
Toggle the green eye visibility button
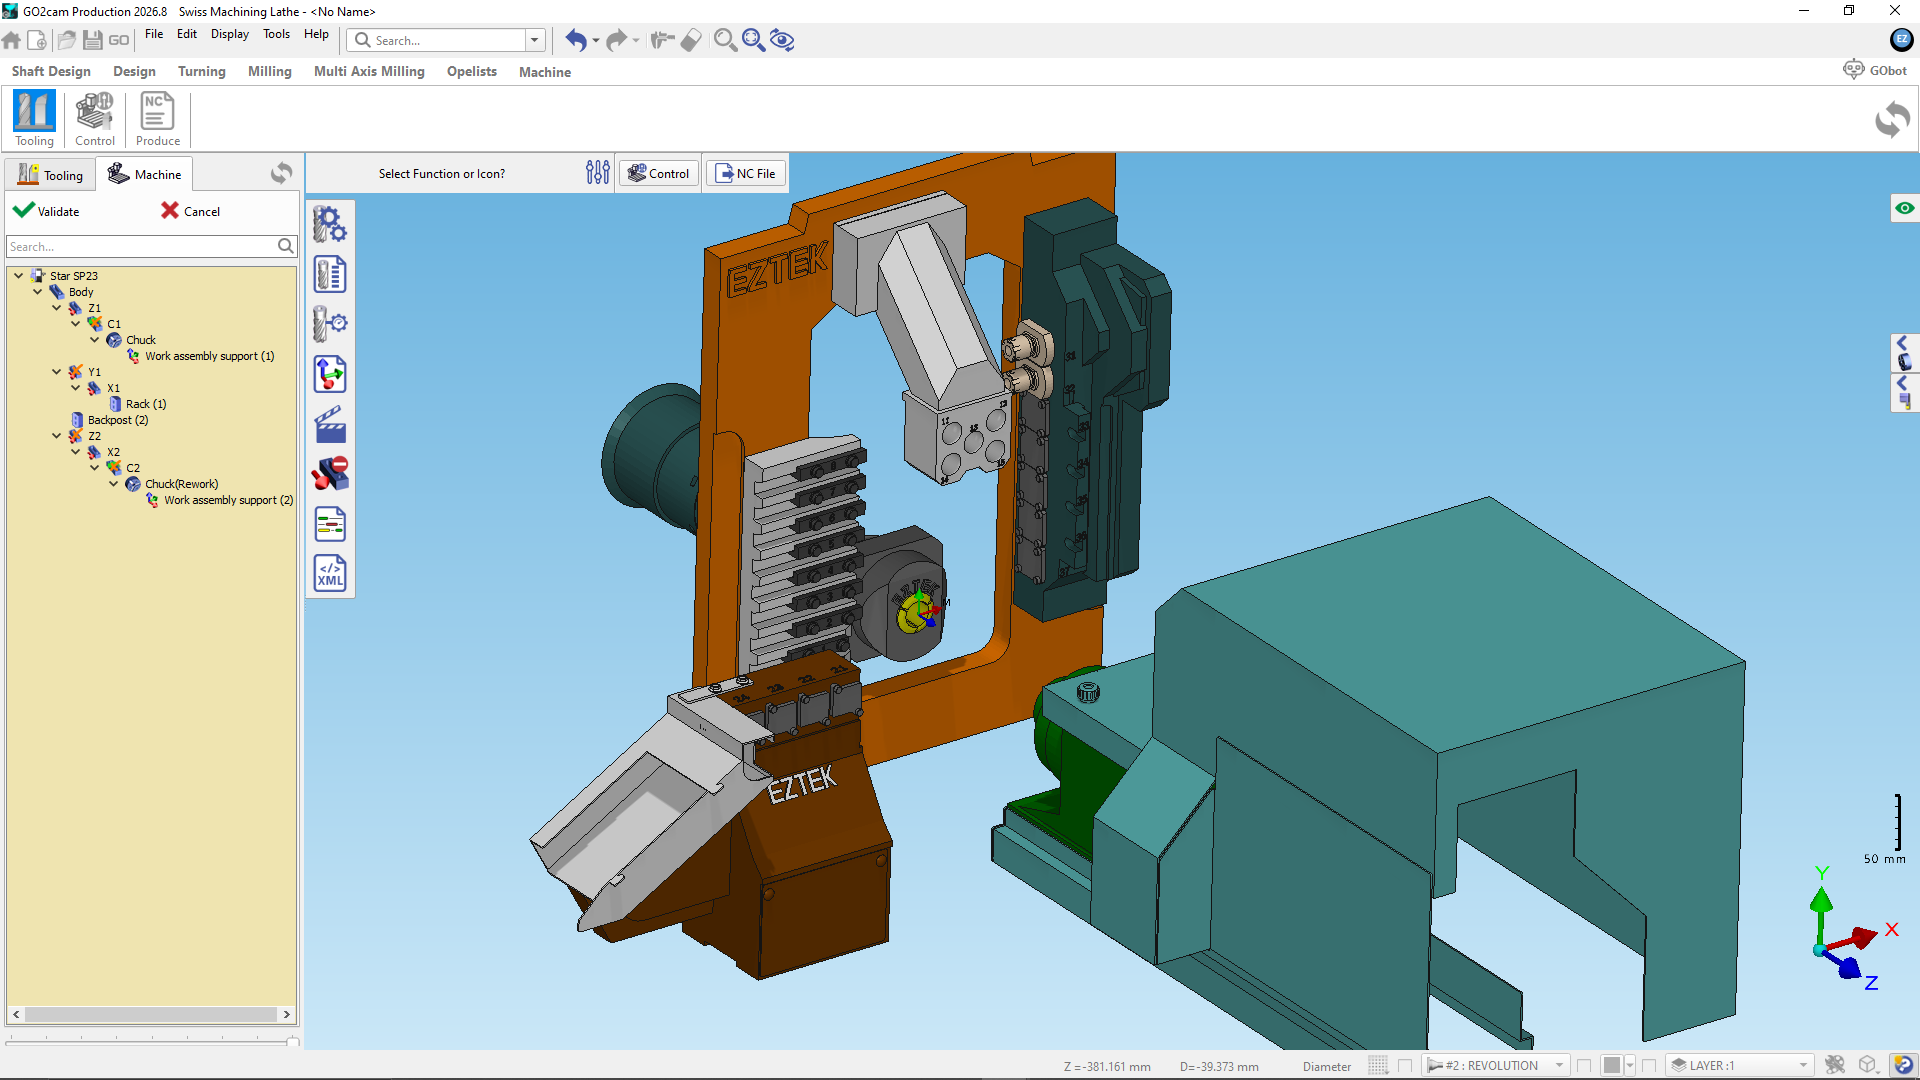[1904, 208]
